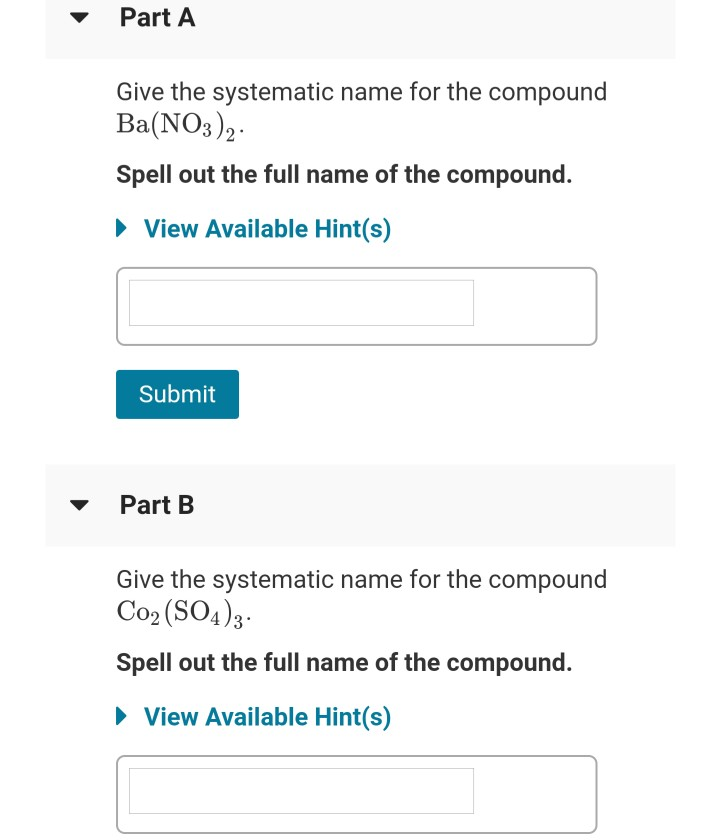
Task: Click the hint disclosure triangle in Part A
Action: coord(121,228)
